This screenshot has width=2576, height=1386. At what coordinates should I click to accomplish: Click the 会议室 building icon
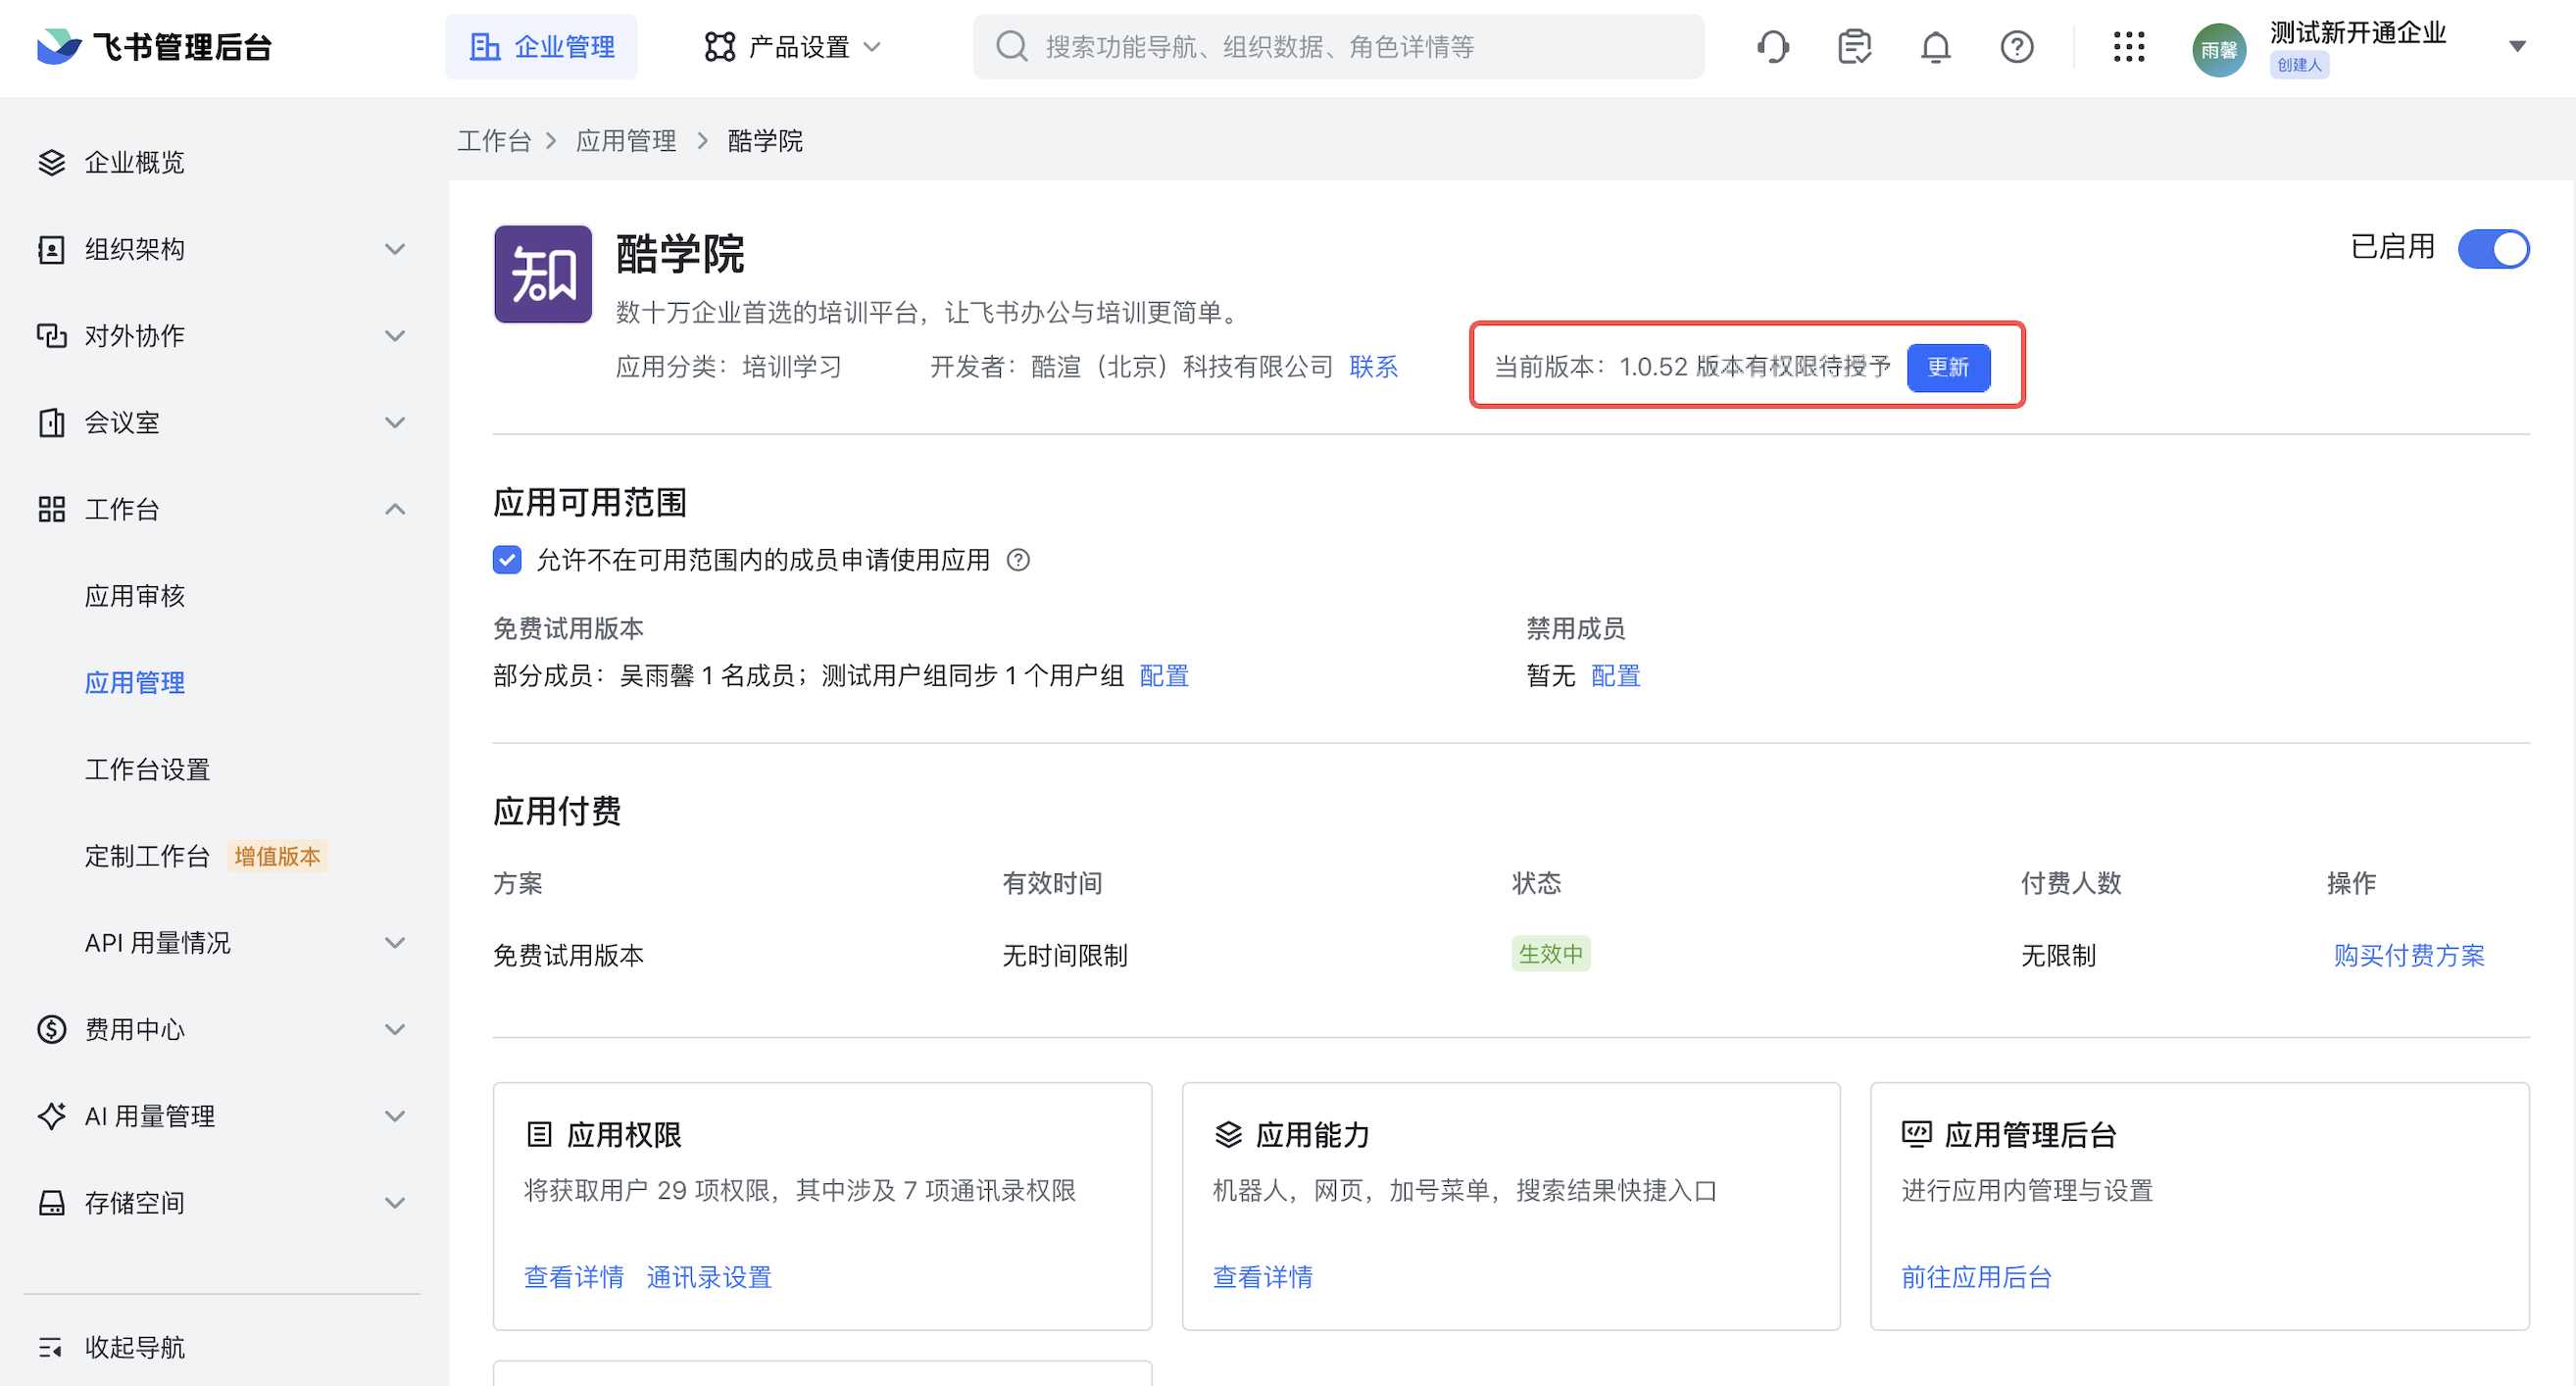(51, 422)
